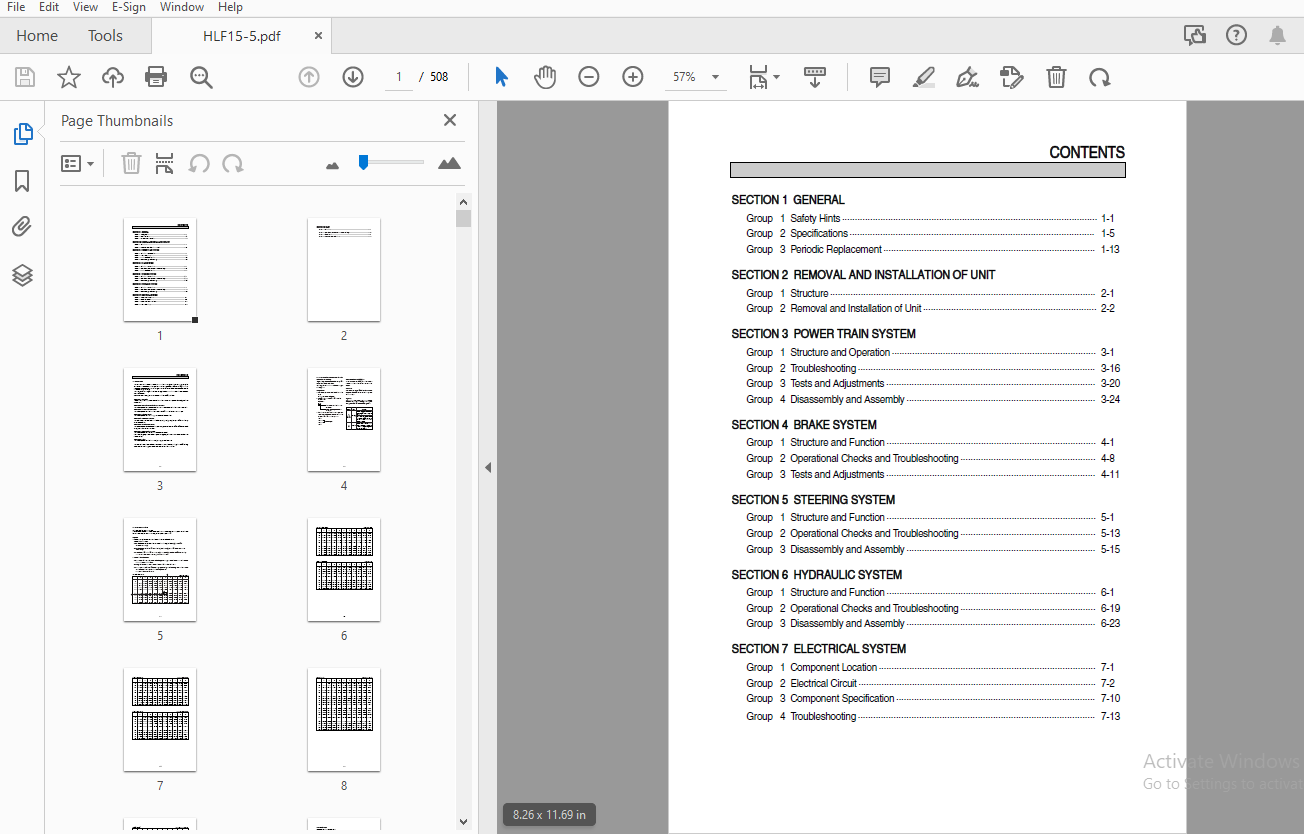
Task: Open the Layers sidebar panel
Action: pyautogui.click(x=22, y=275)
